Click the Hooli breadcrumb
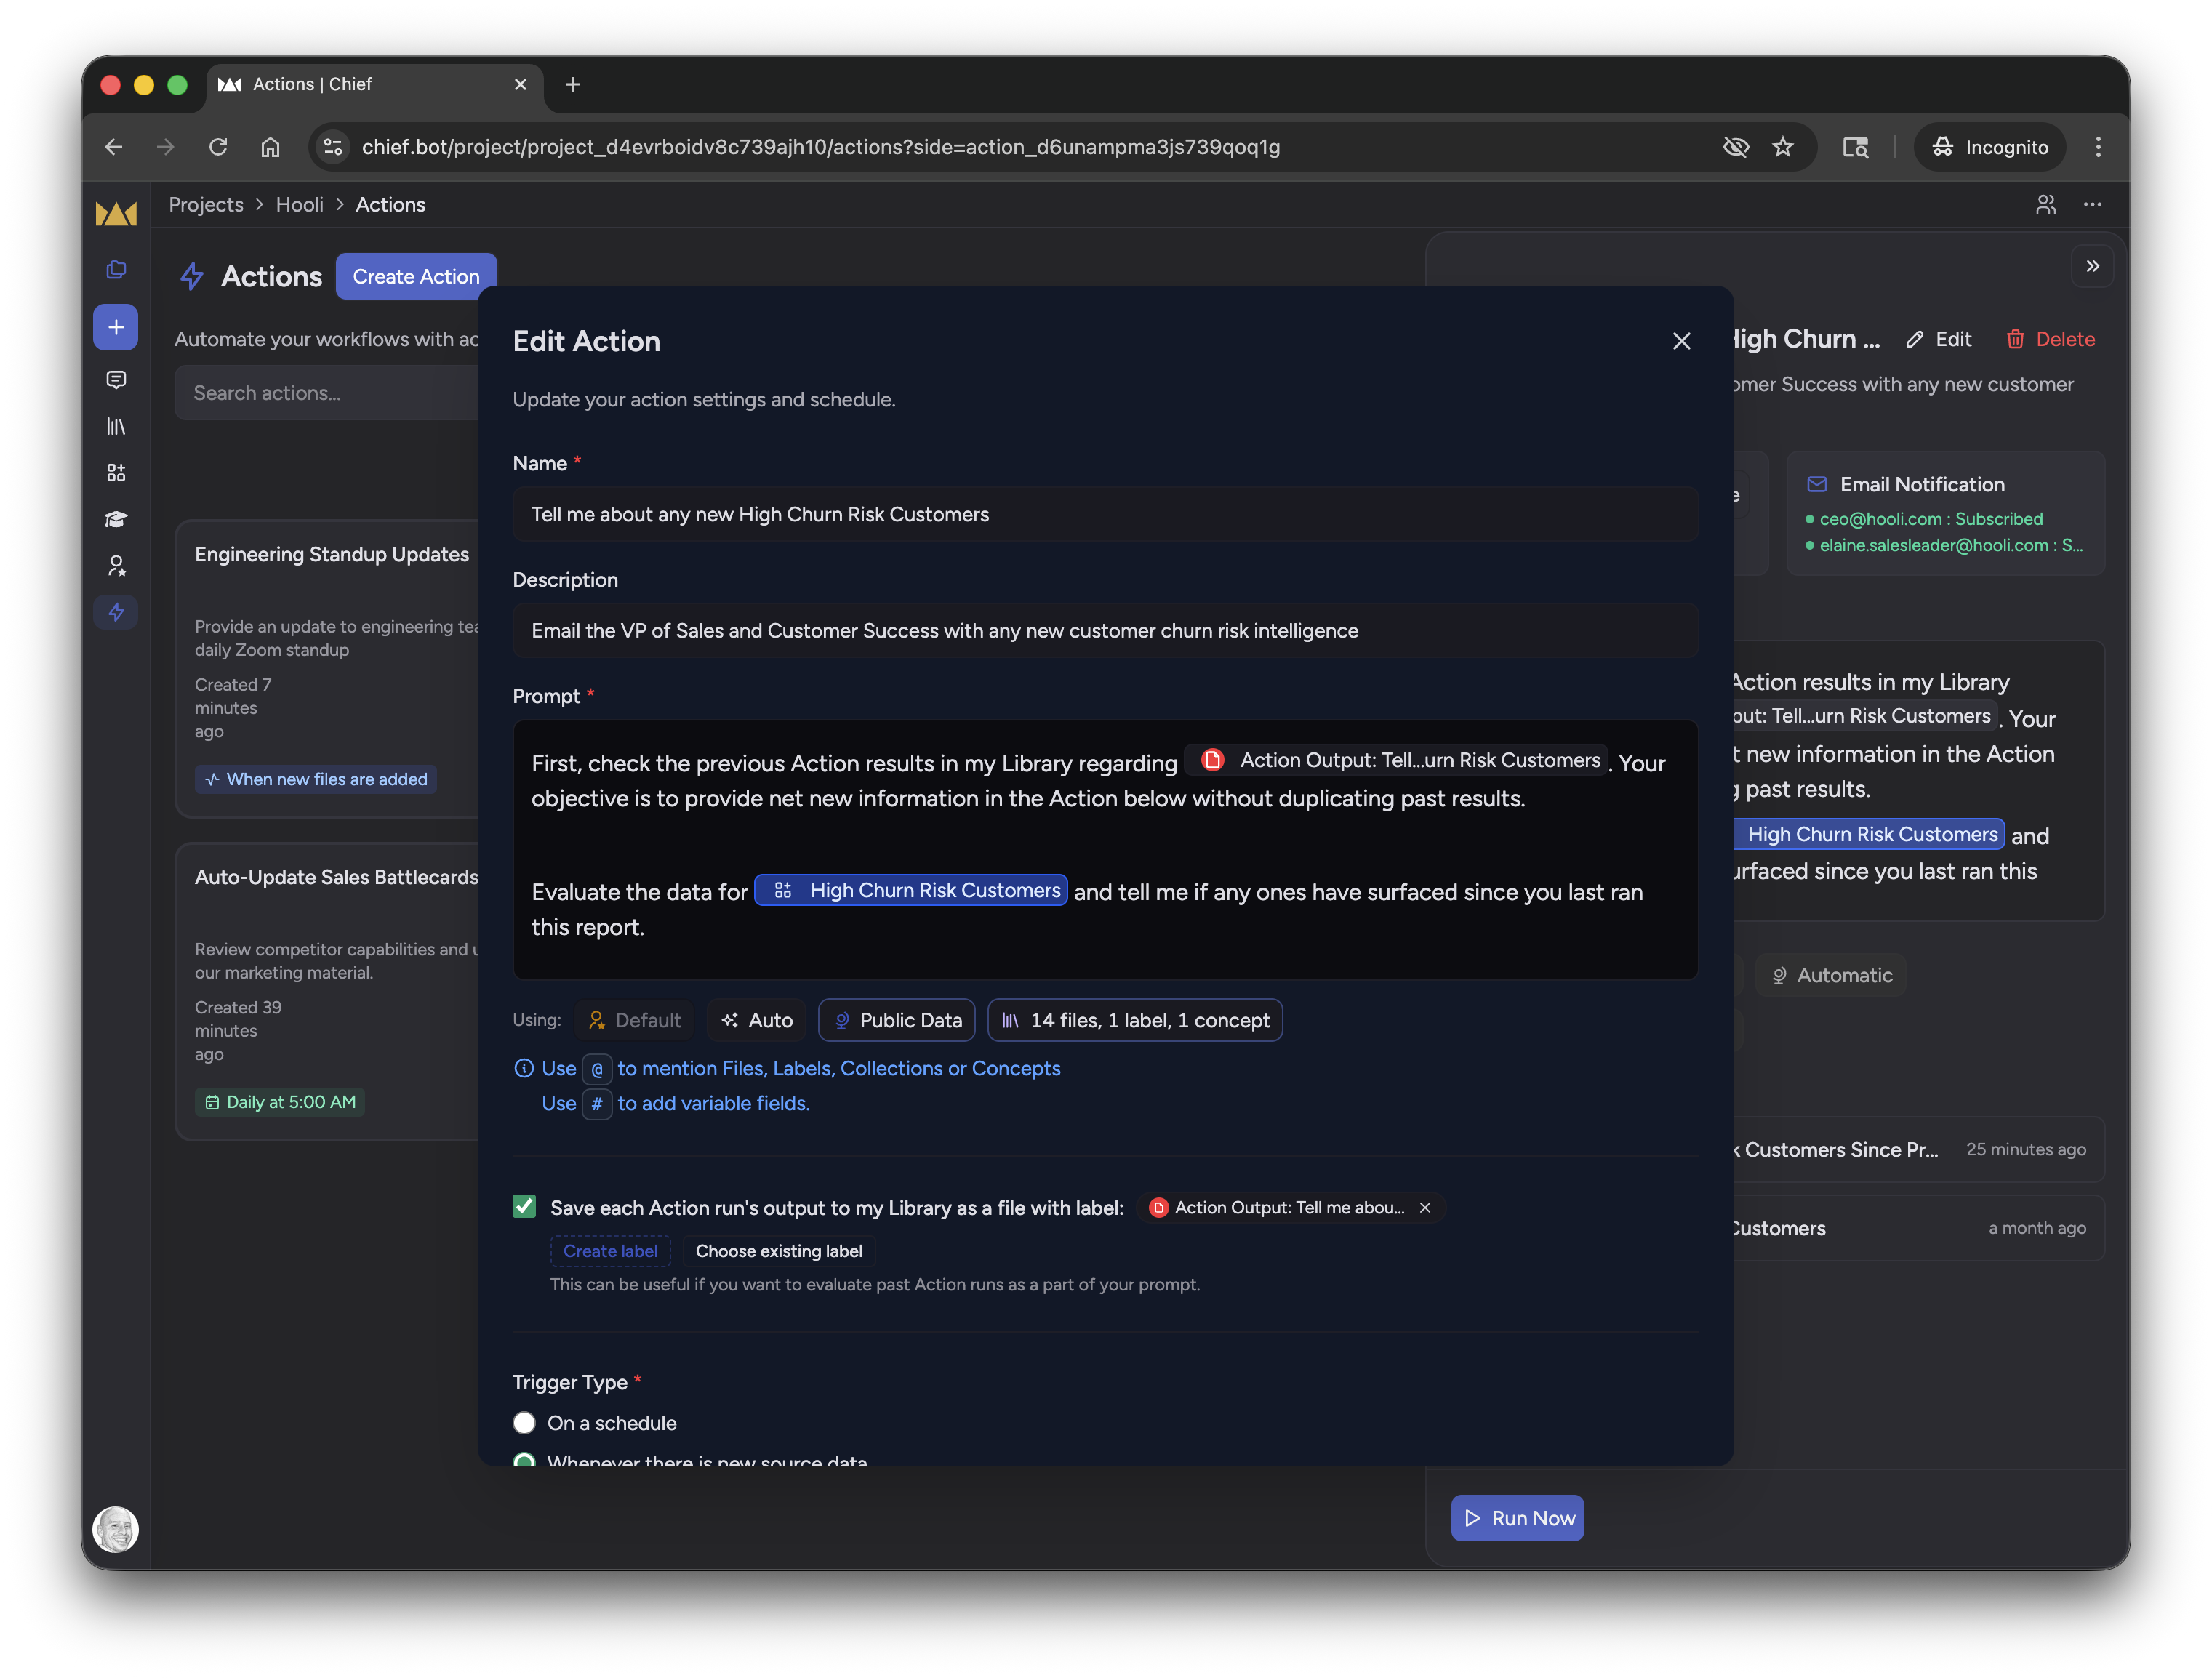 point(300,204)
